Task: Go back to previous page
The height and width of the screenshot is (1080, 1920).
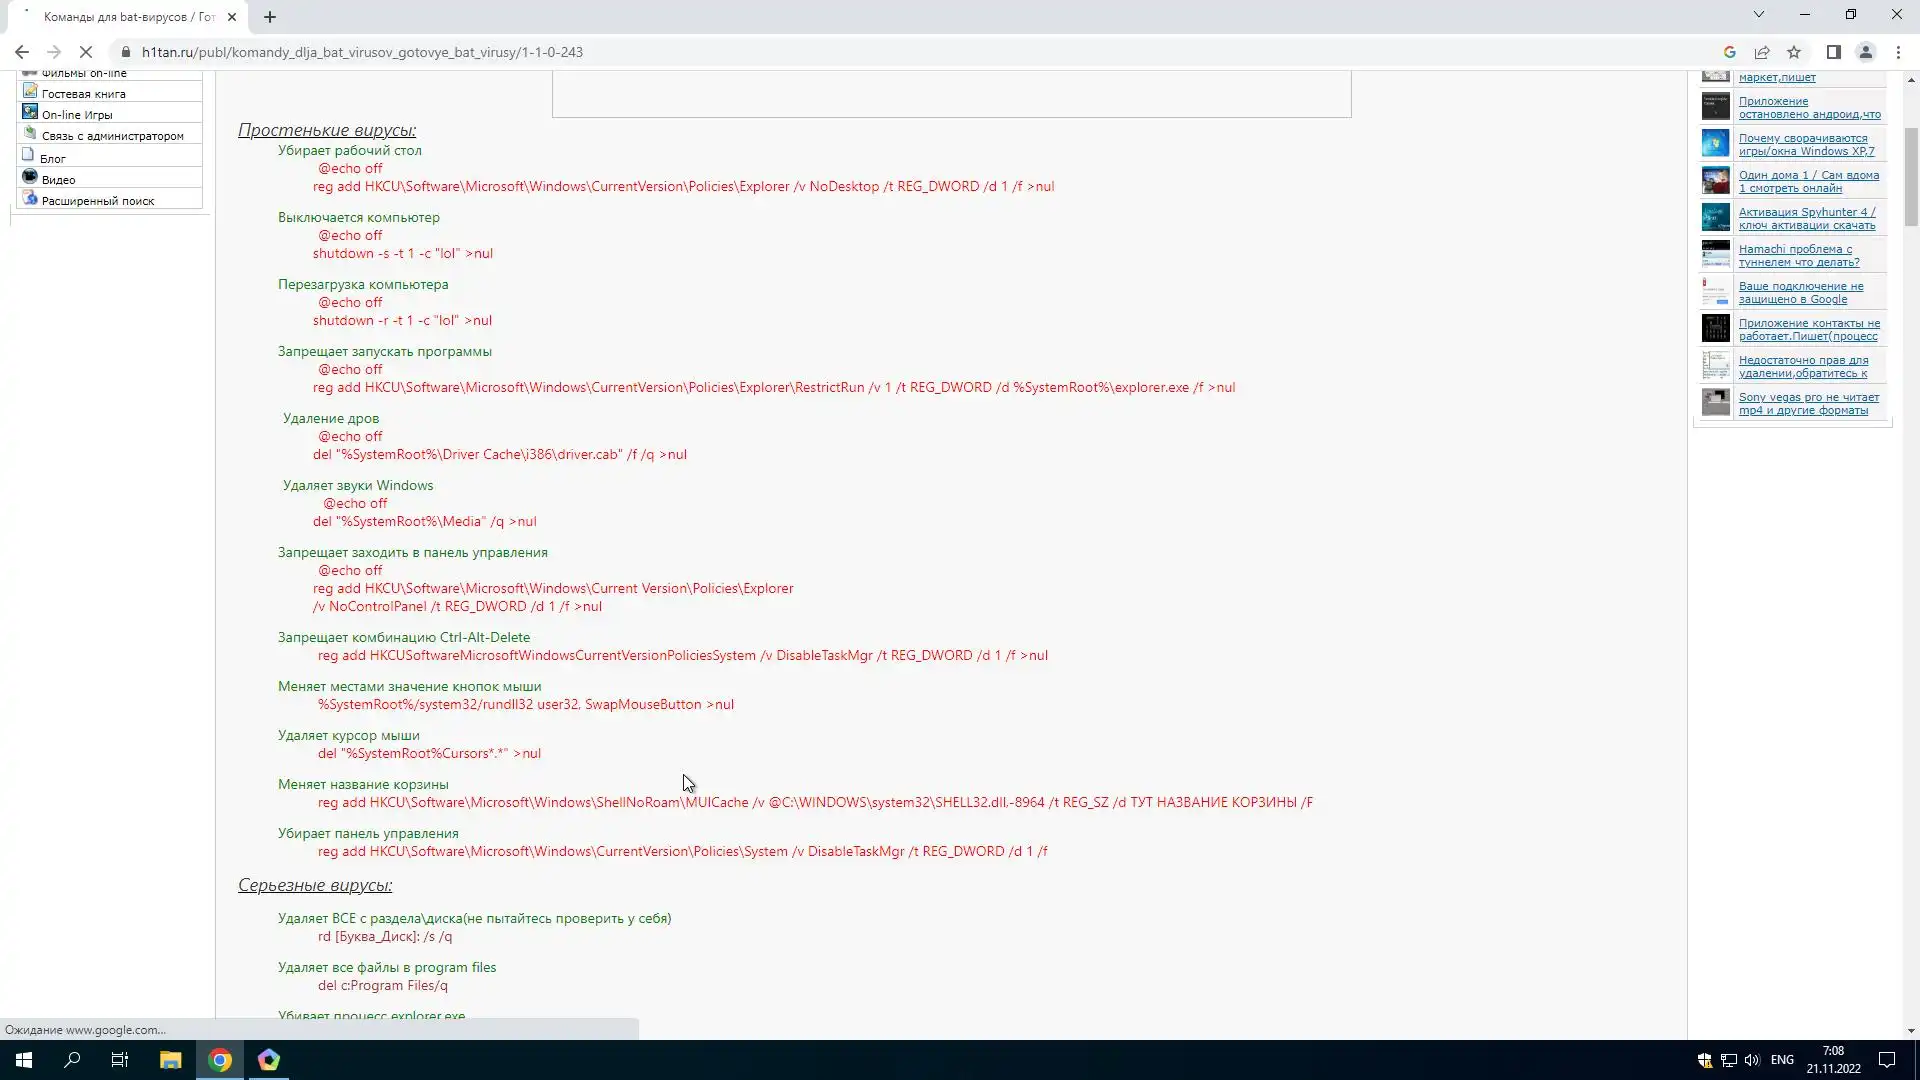Action: pyautogui.click(x=22, y=52)
